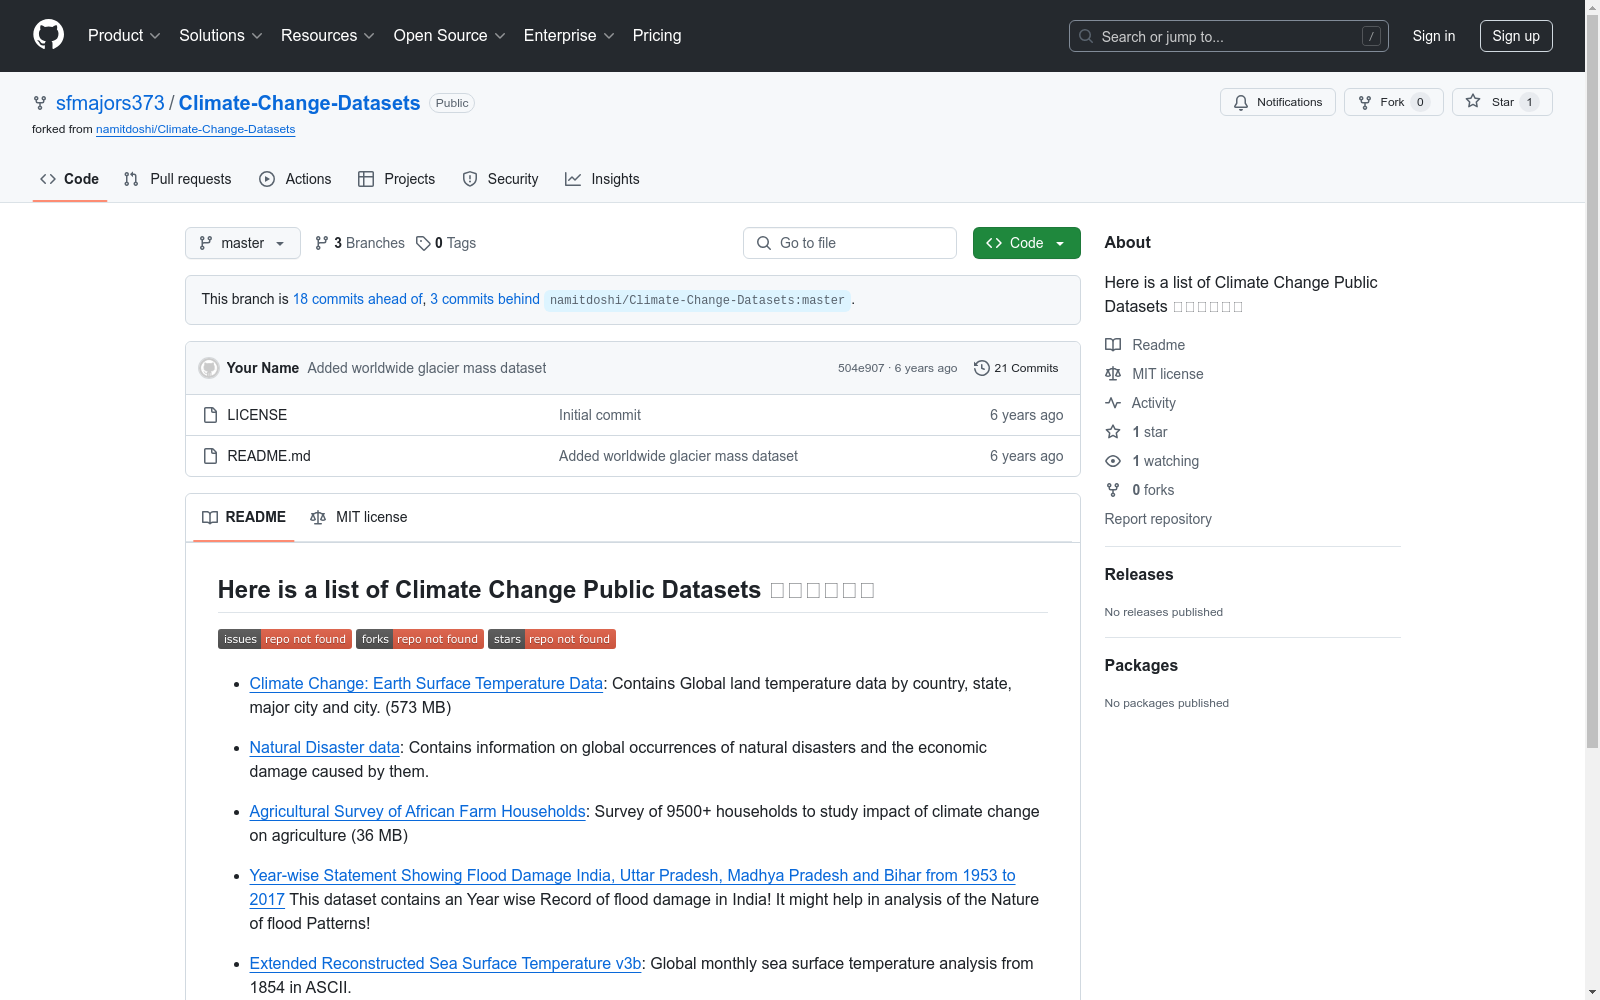Viewport: 1600px width, 1000px height.
Task: Open the GitHub home logo
Action: [x=48, y=35]
